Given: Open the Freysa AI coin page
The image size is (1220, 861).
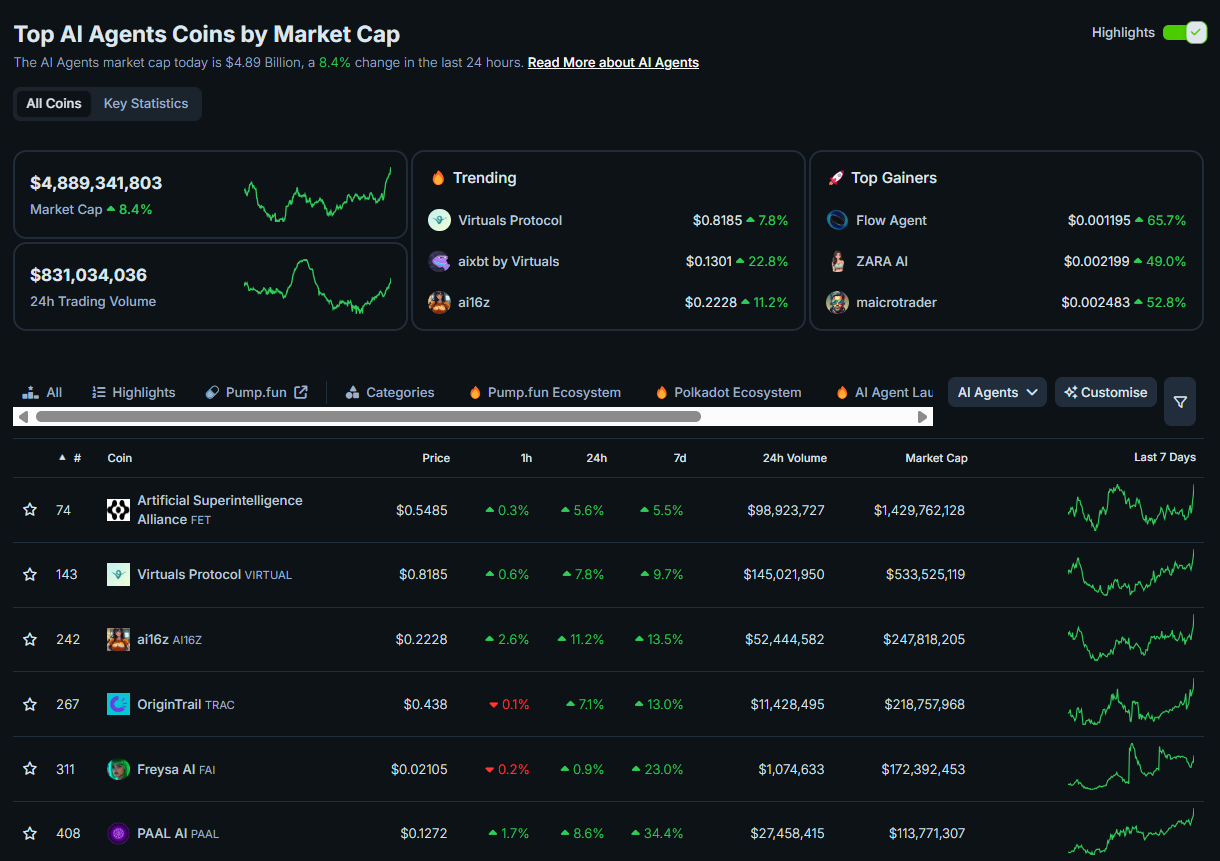Looking at the screenshot, I should [176, 769].
